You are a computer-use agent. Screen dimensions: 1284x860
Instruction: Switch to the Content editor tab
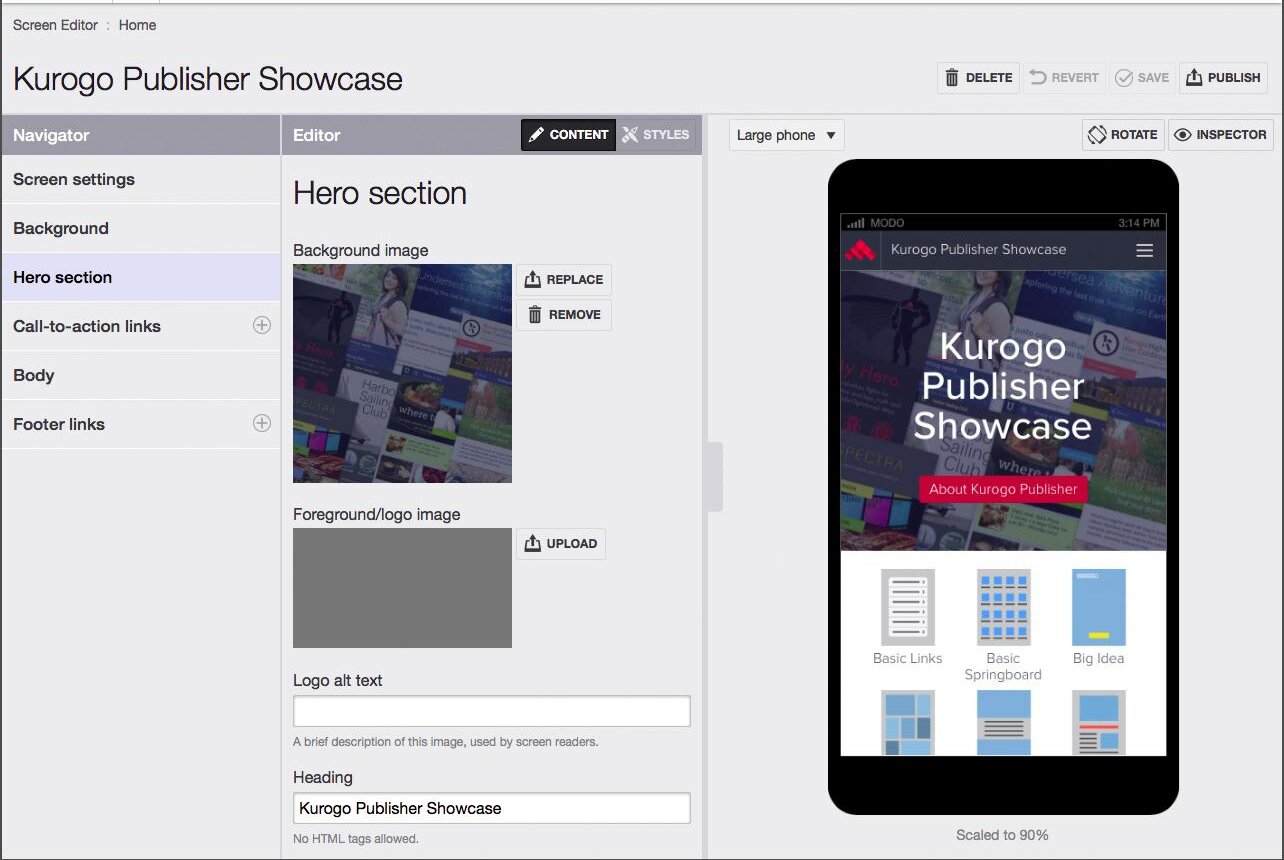pyautogui.click(x=568, y=135)
